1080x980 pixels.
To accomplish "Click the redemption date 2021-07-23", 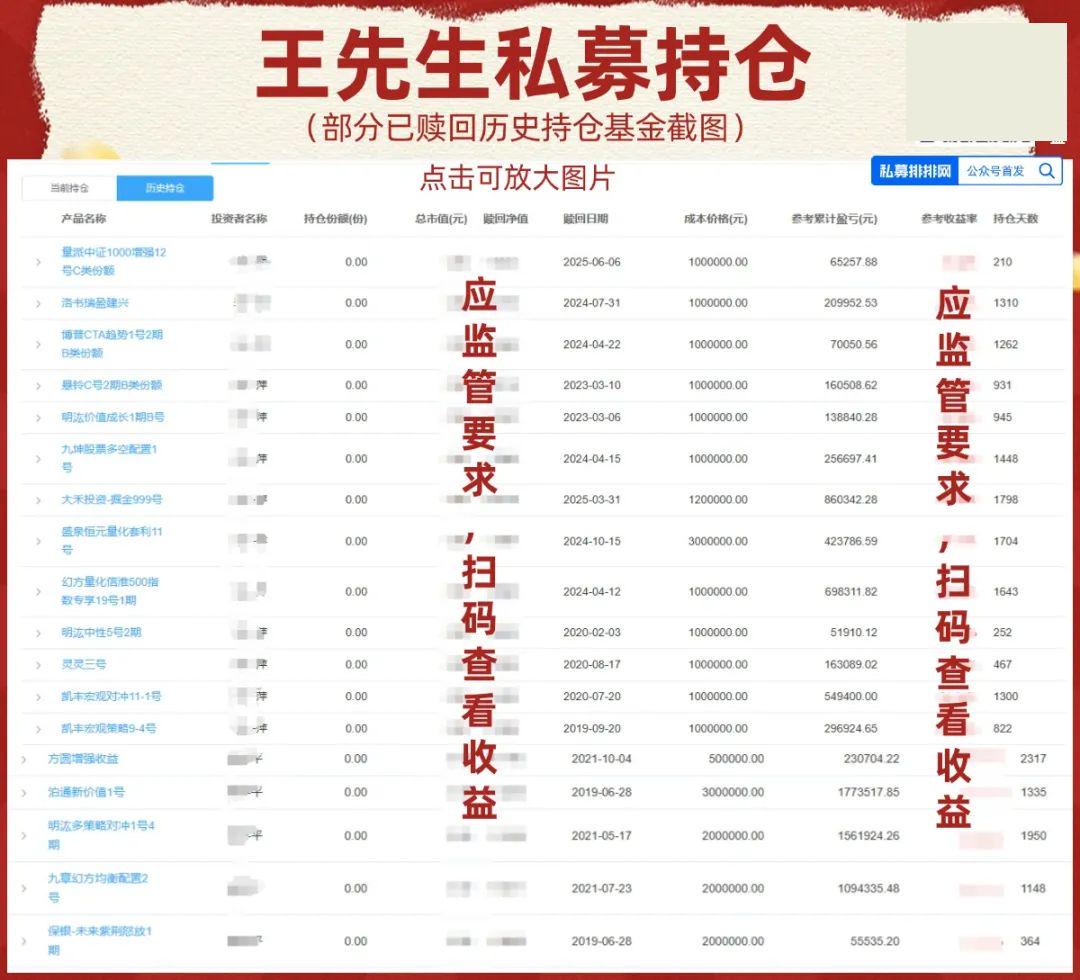I will [x=601, y=889].
